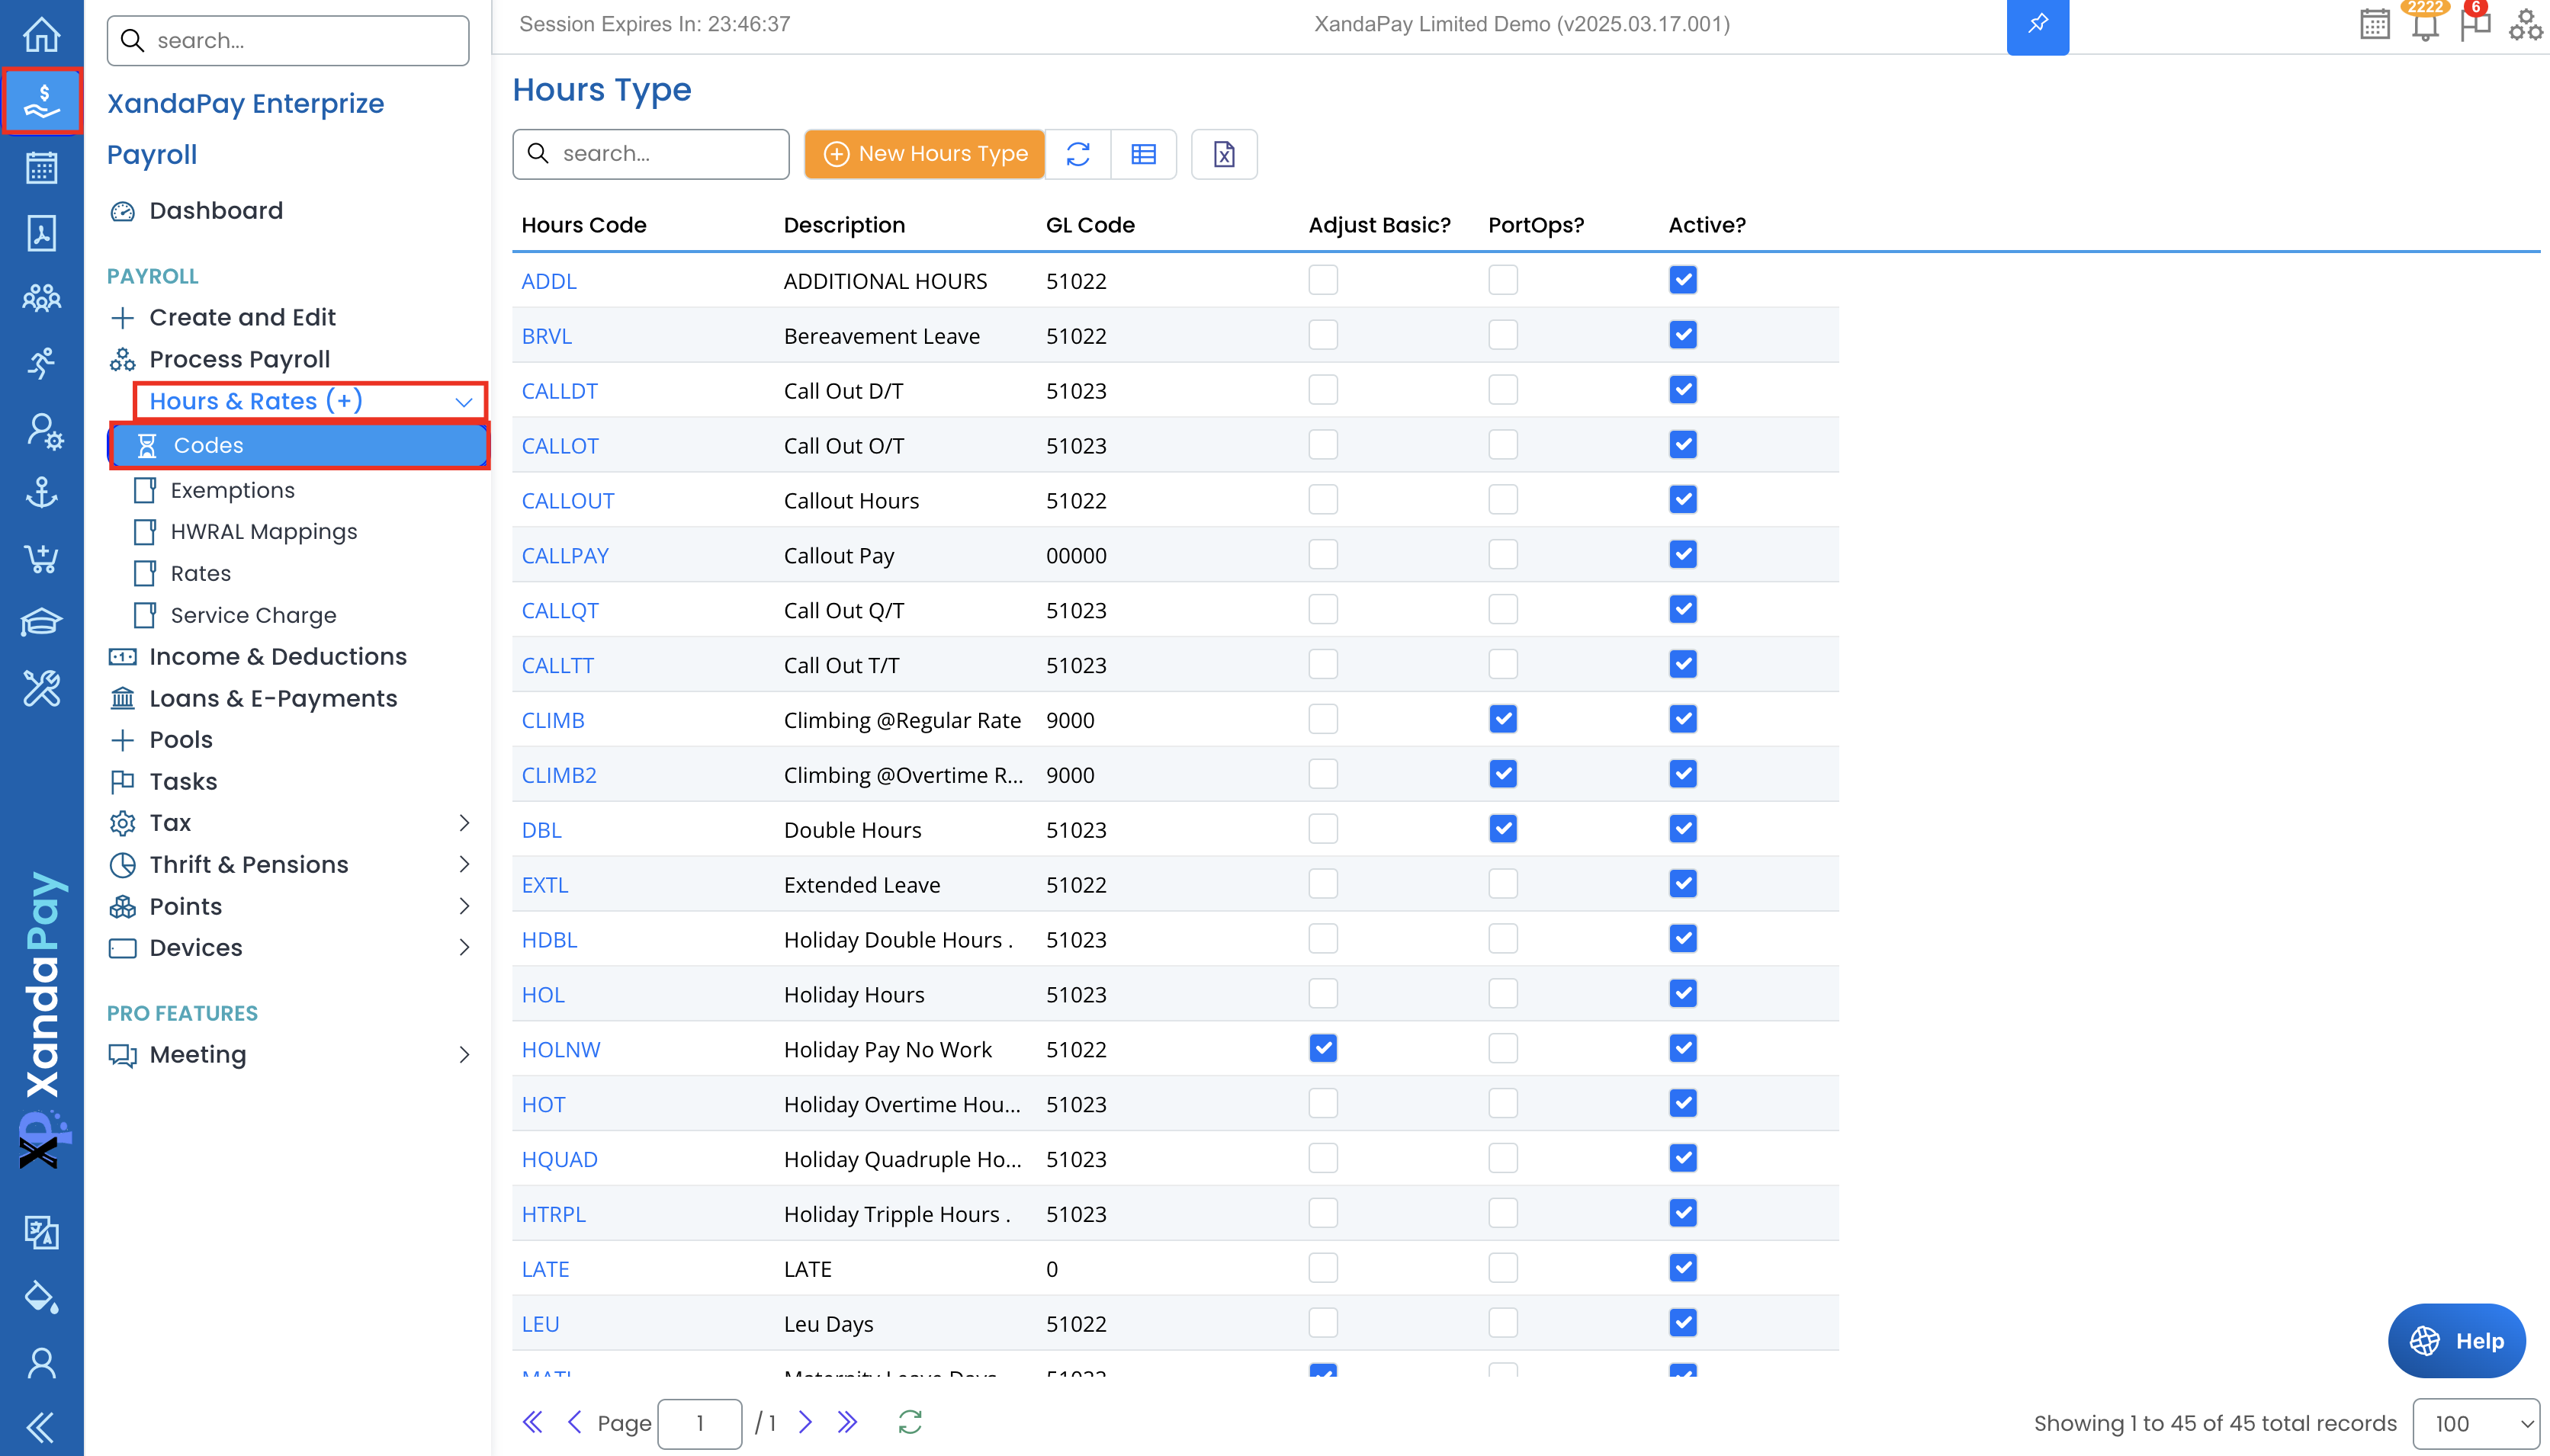The image size is (2550, 1456).
Task: Open the CALLOUT hours code link
Action: tap(567, 500)
